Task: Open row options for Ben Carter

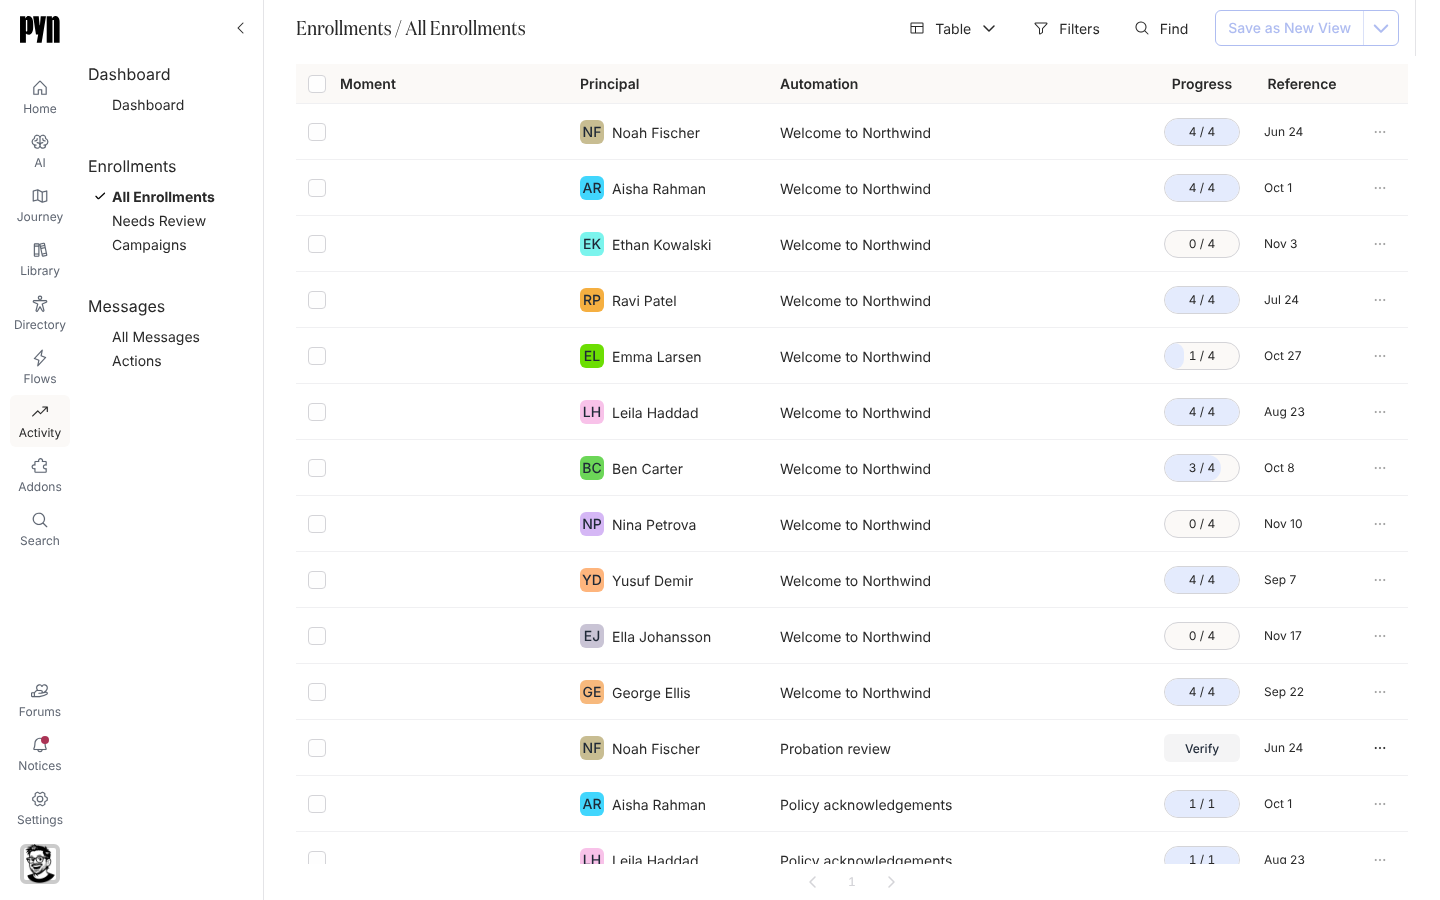Action: [1380, 468]
